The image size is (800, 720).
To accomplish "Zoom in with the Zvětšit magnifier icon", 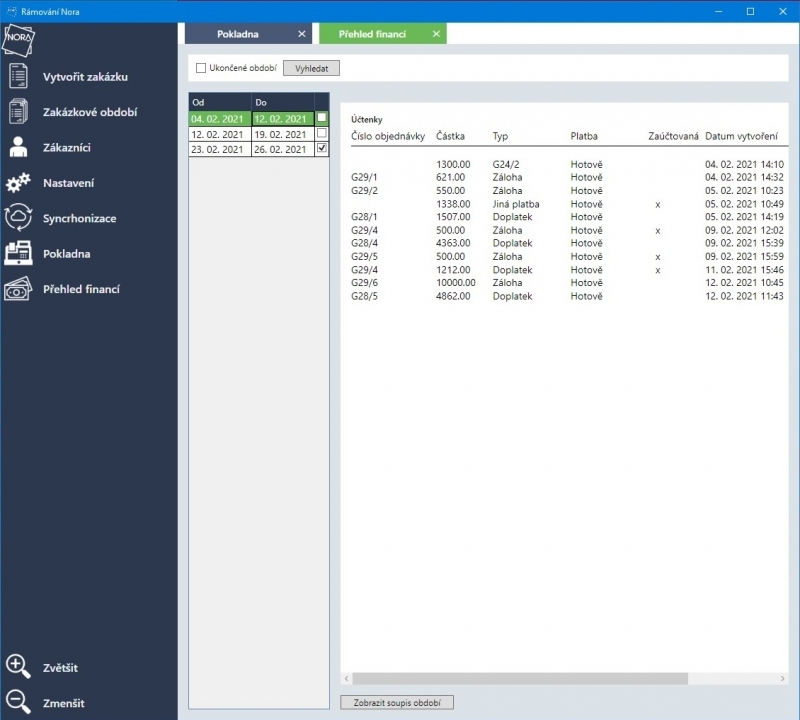I will pos(18,667).
